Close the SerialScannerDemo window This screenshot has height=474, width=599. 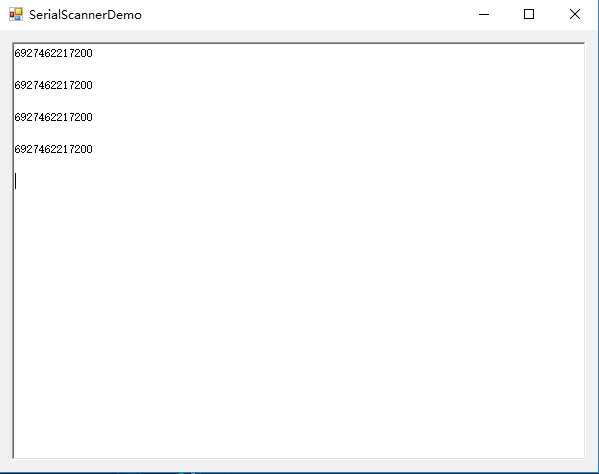575,15
